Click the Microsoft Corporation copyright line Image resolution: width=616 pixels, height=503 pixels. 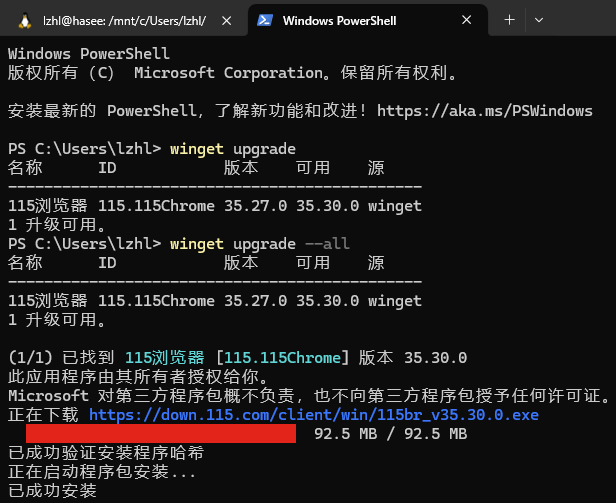click(232, 73)
